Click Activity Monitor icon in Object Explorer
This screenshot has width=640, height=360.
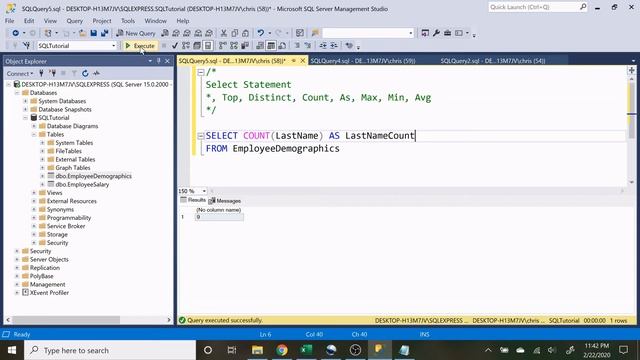(x=96, y=73)
